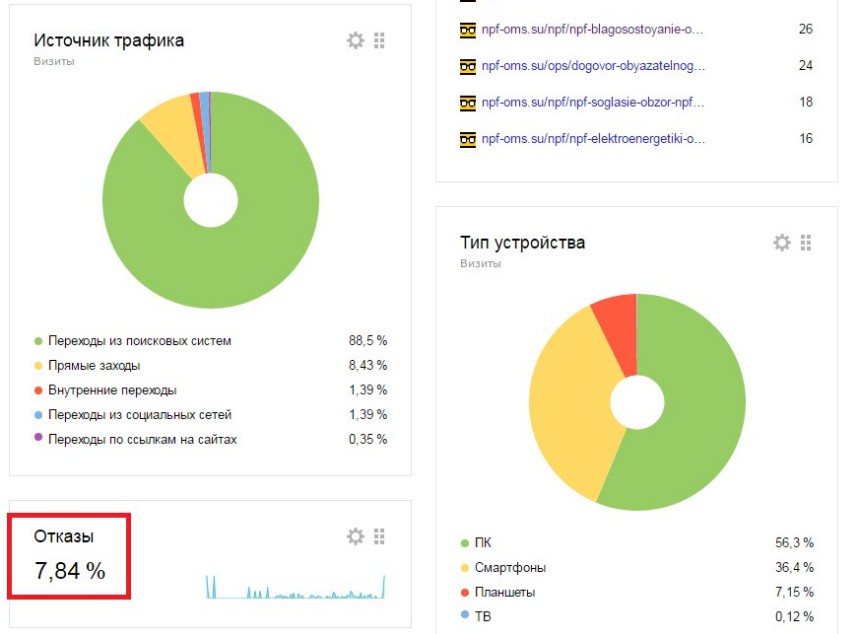
Task: Select legend label ТВ
Action: click(483, 617)
